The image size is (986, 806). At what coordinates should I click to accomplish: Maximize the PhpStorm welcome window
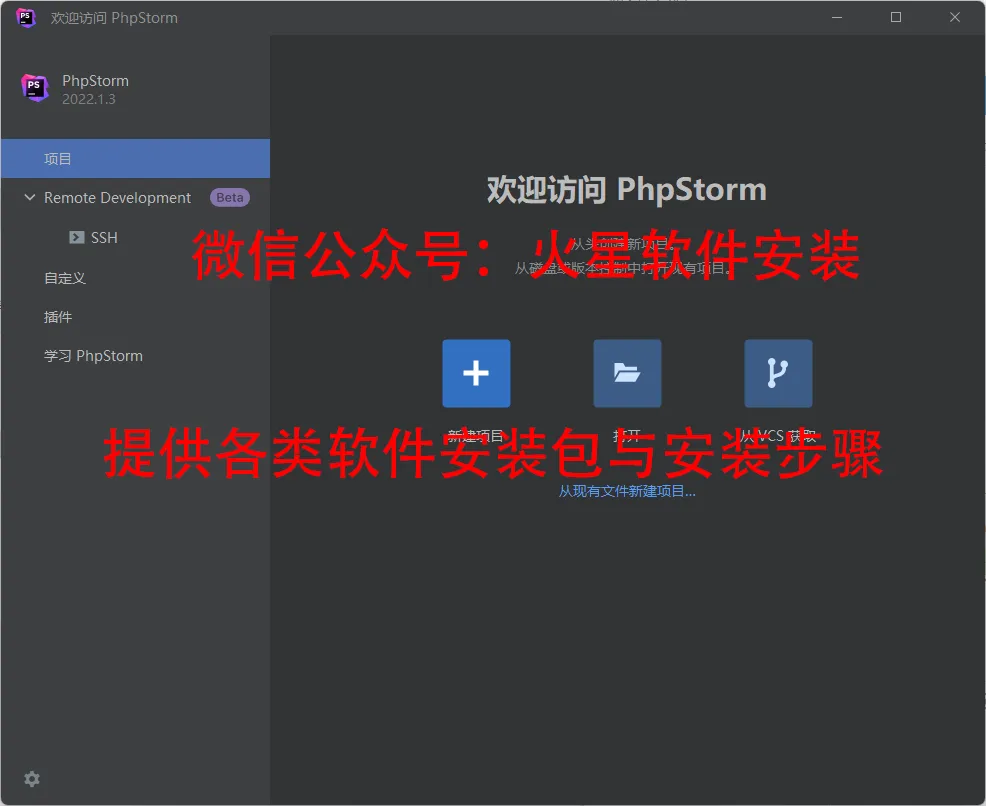click(896, 18)
